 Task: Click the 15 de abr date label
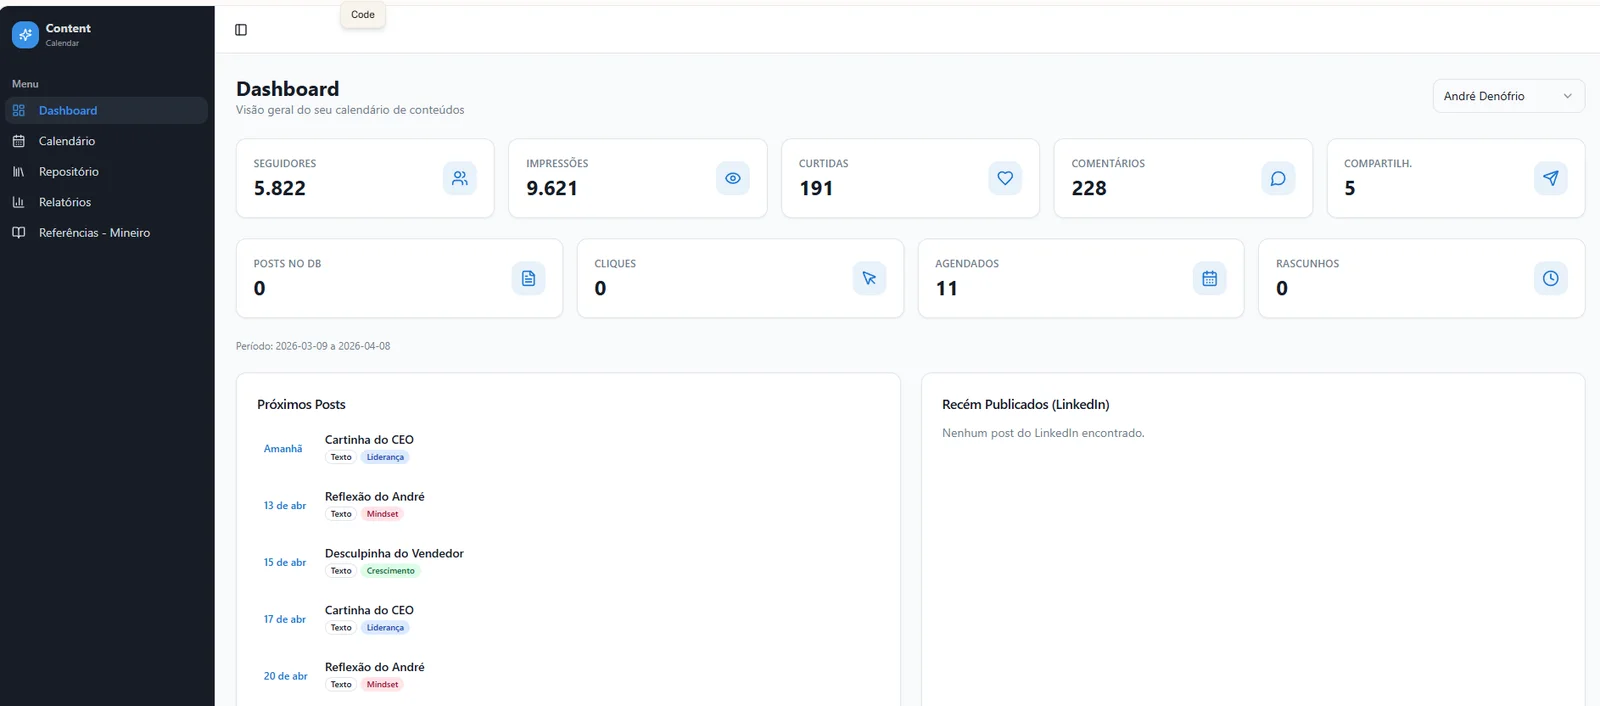pyautogui.click(x=285, y=563)
